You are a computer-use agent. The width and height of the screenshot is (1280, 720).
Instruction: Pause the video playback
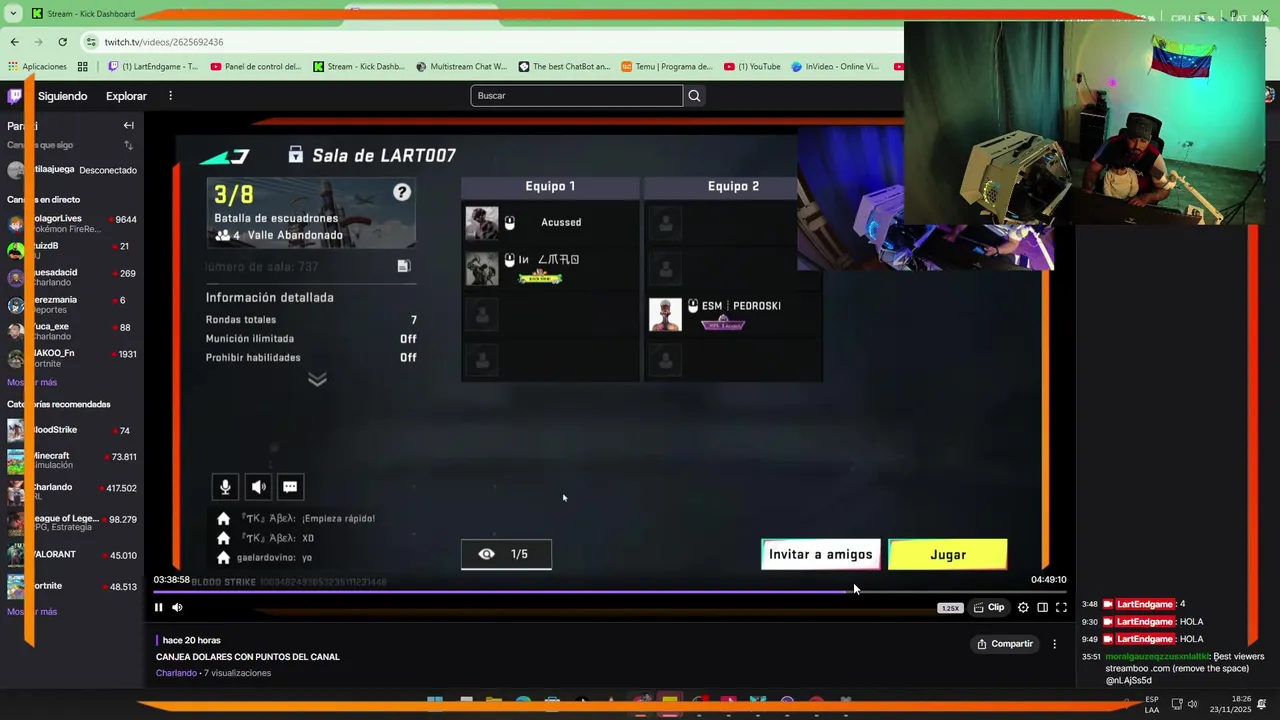tap(158, 607)
